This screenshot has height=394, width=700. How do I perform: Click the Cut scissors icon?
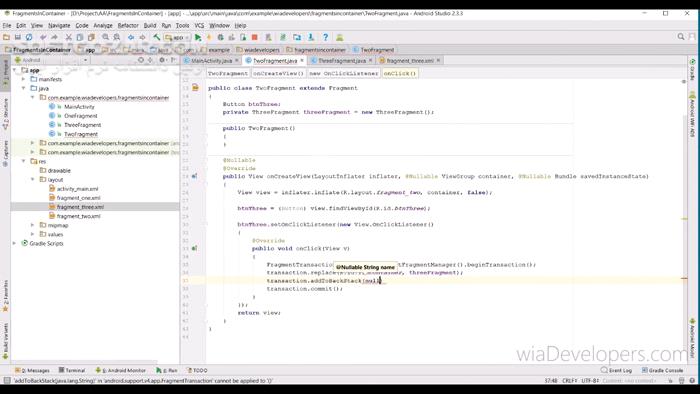point(68,37)
